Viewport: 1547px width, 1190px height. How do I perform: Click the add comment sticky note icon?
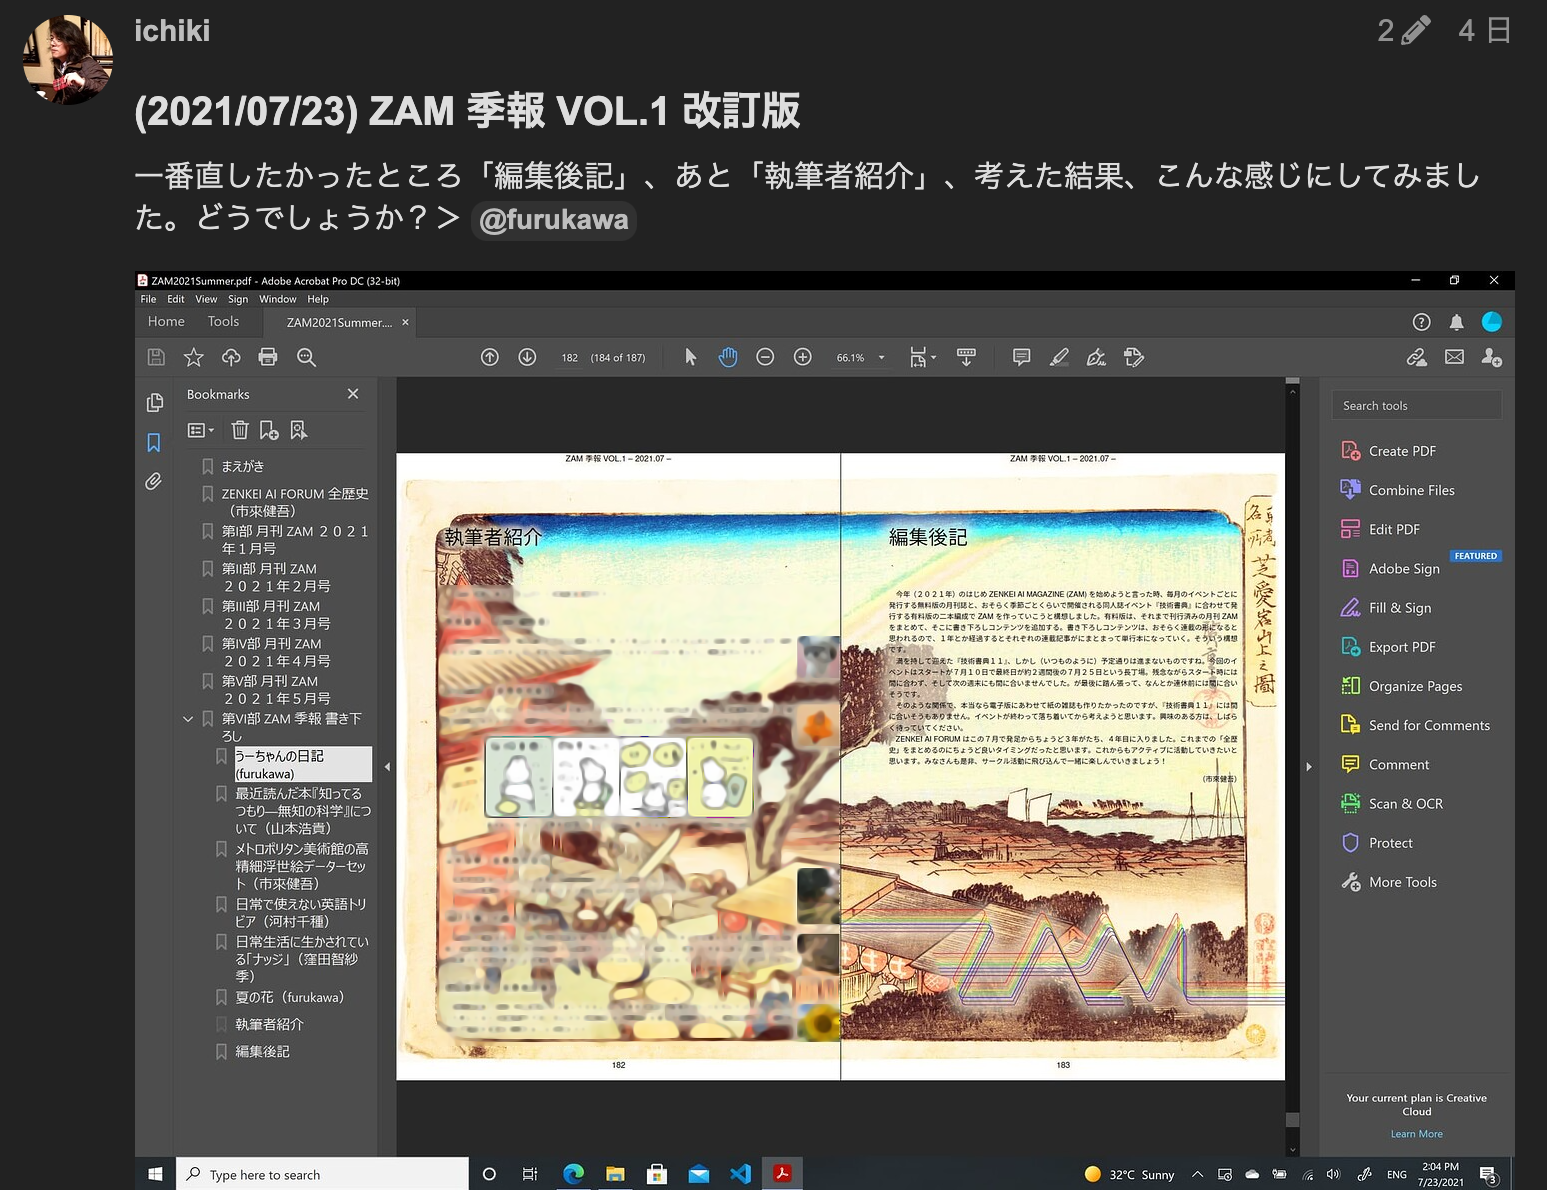pos(1021,357)
